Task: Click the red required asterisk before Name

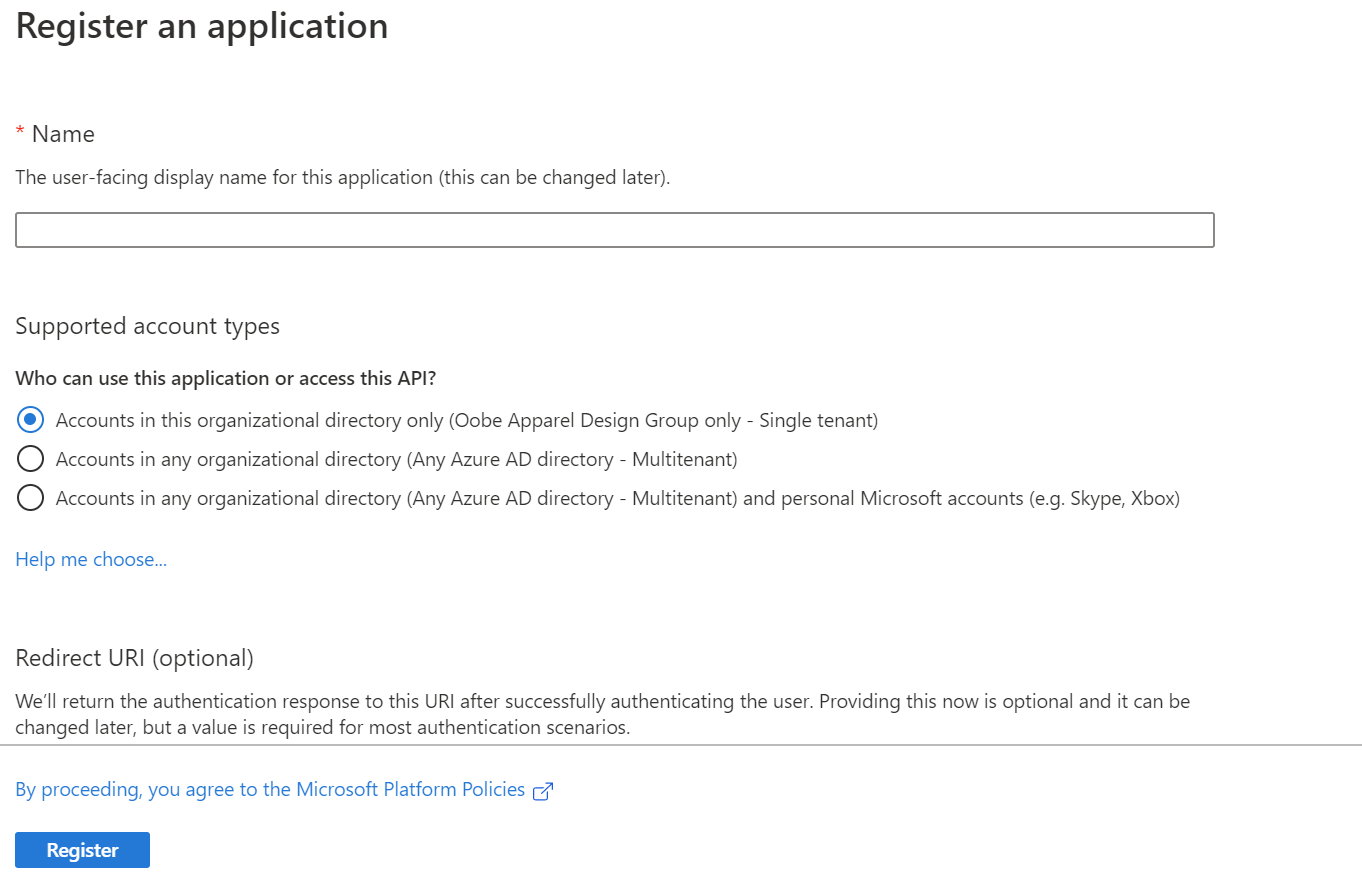Action: coord(20,132)
